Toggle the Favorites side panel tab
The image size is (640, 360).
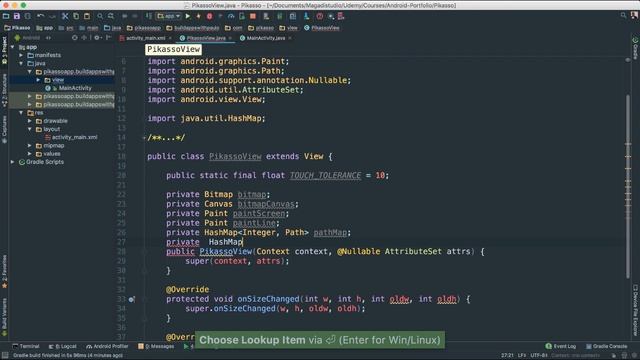pos(4,271)
